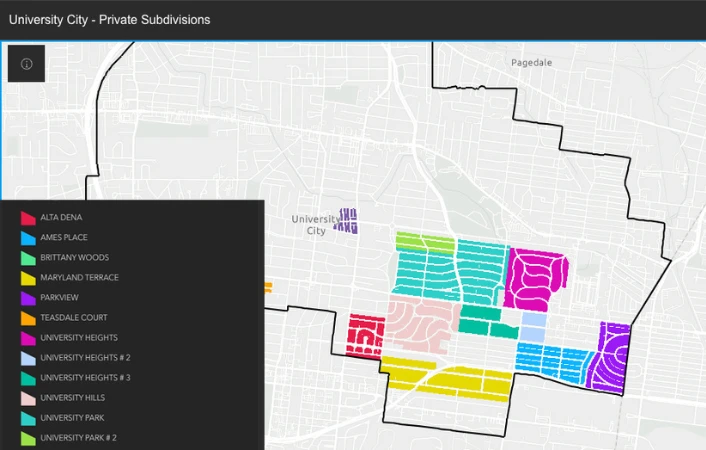The image size is (706, 450).
Task: Click the University Heights # 2 legend swatch
Action: (x=28, y=358)
